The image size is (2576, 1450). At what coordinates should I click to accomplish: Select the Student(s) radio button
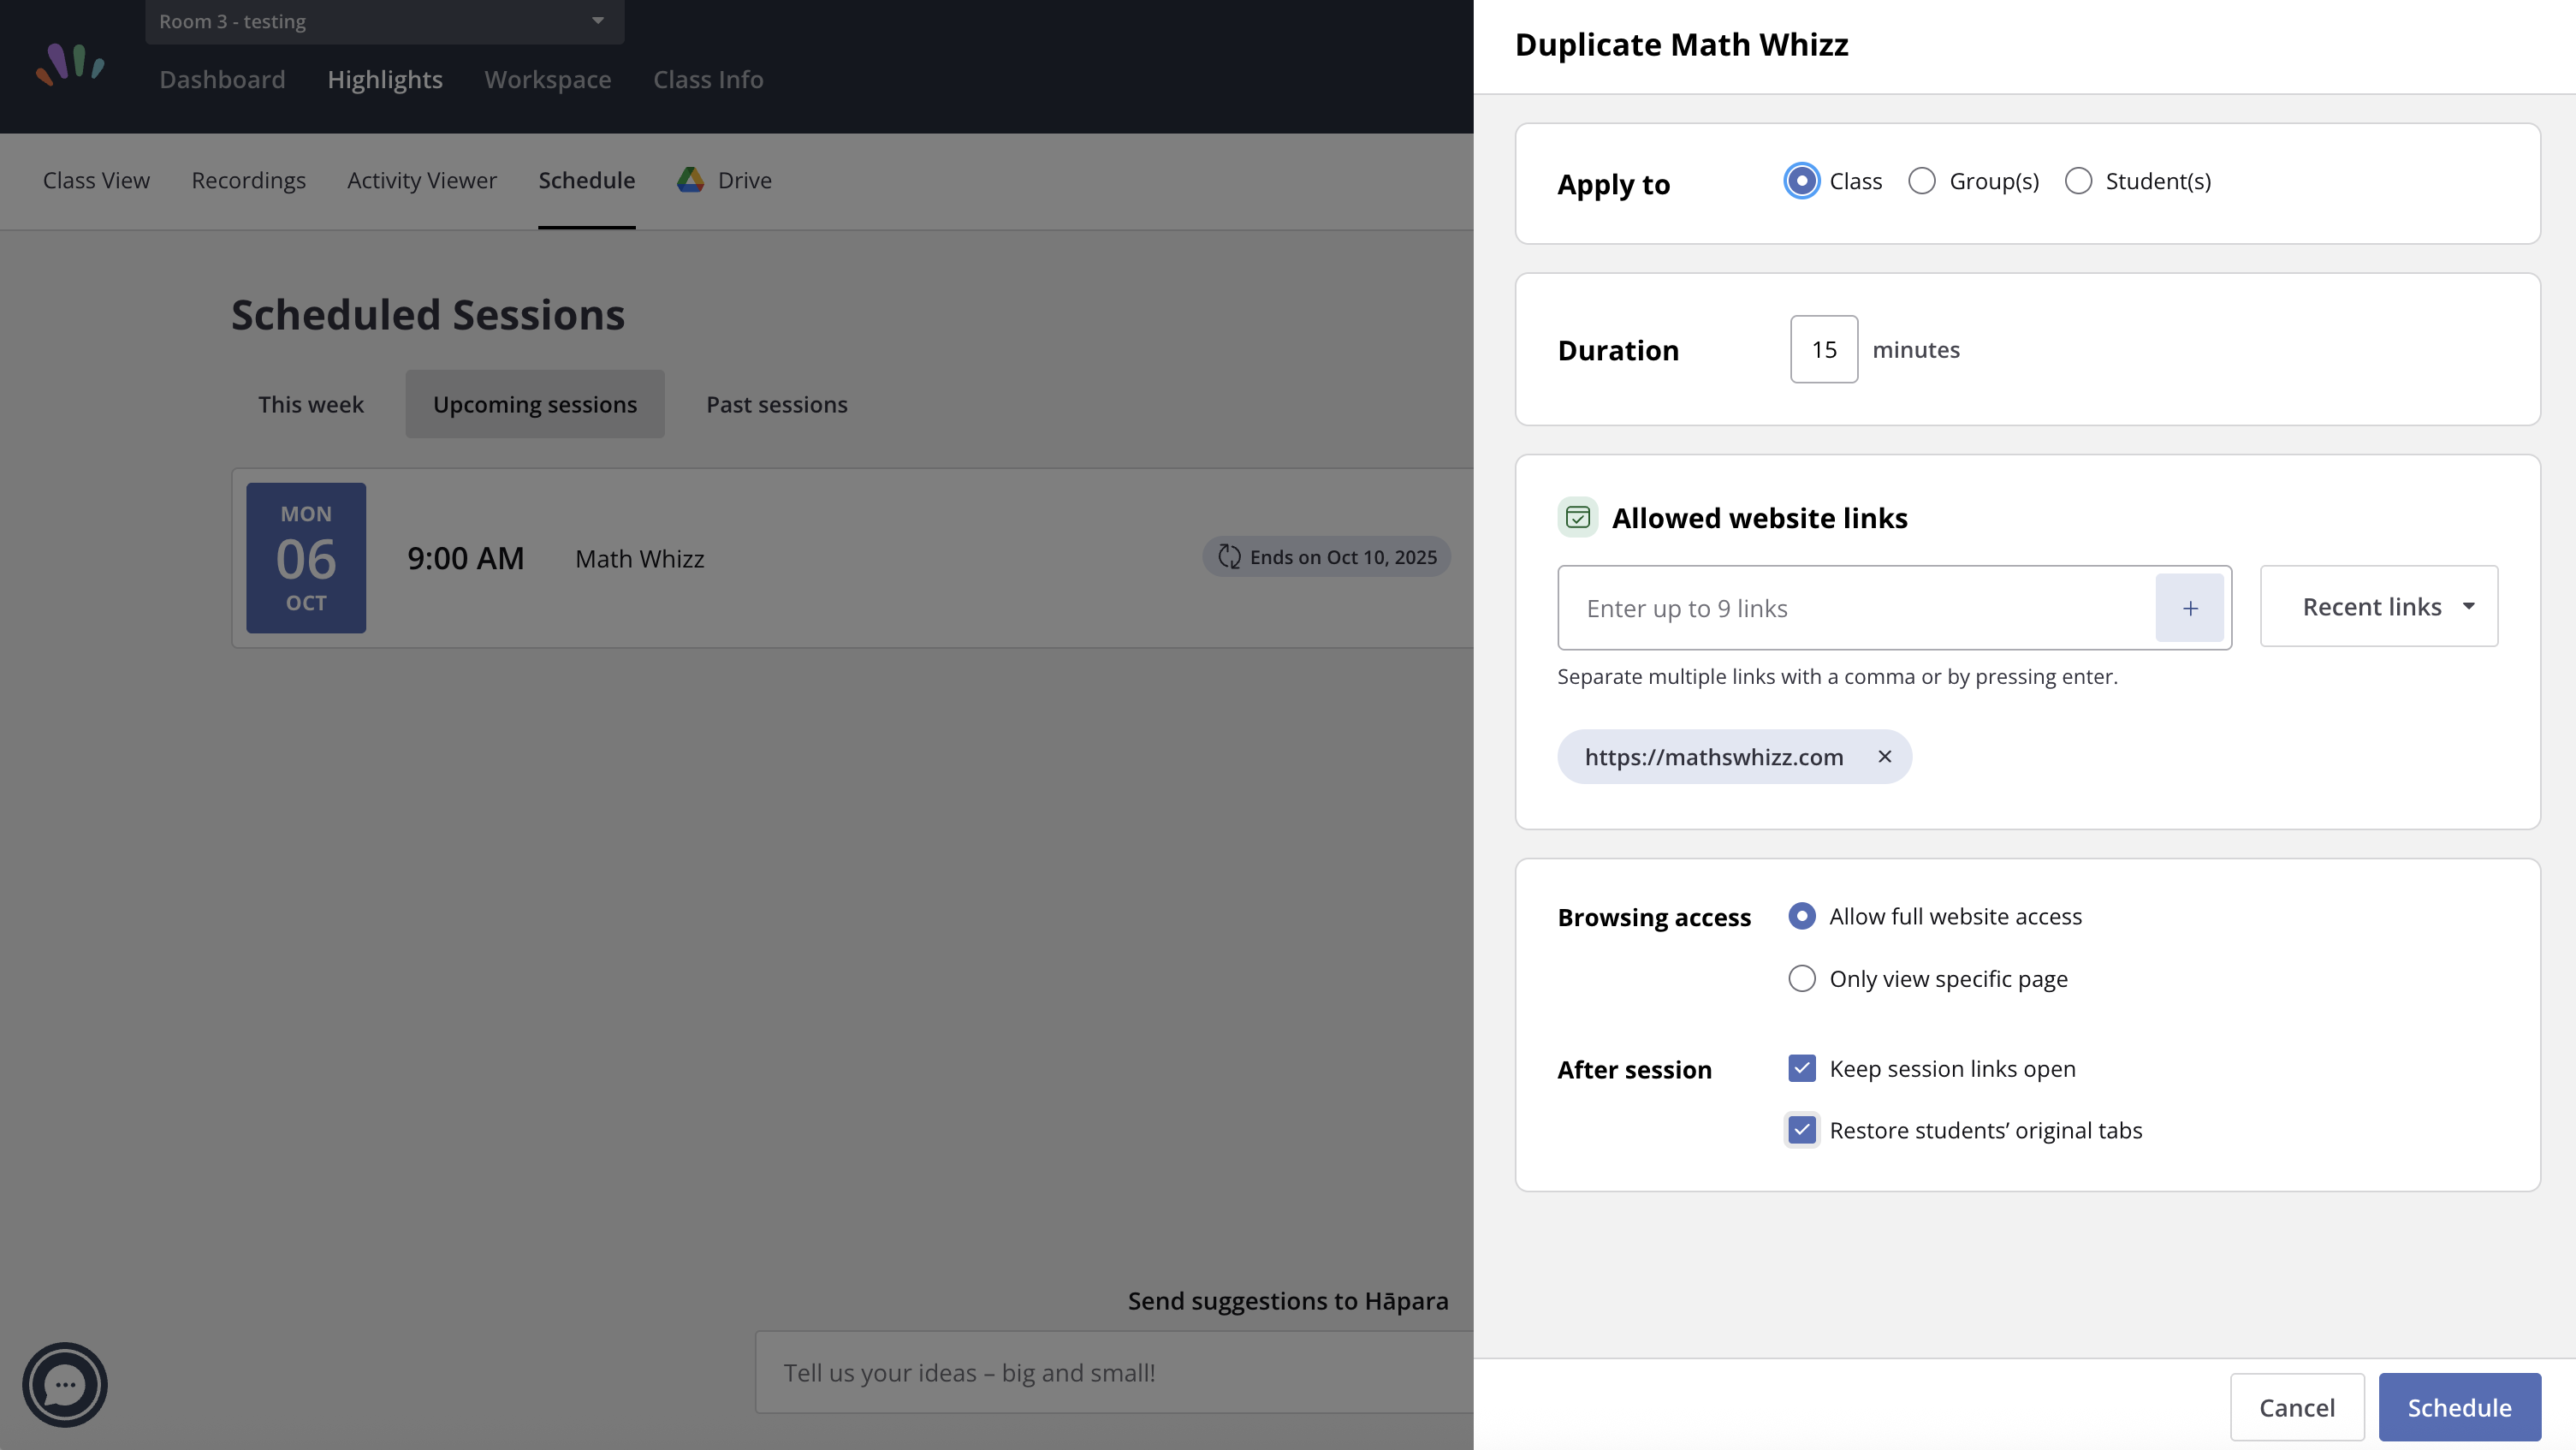(2078, 181)
